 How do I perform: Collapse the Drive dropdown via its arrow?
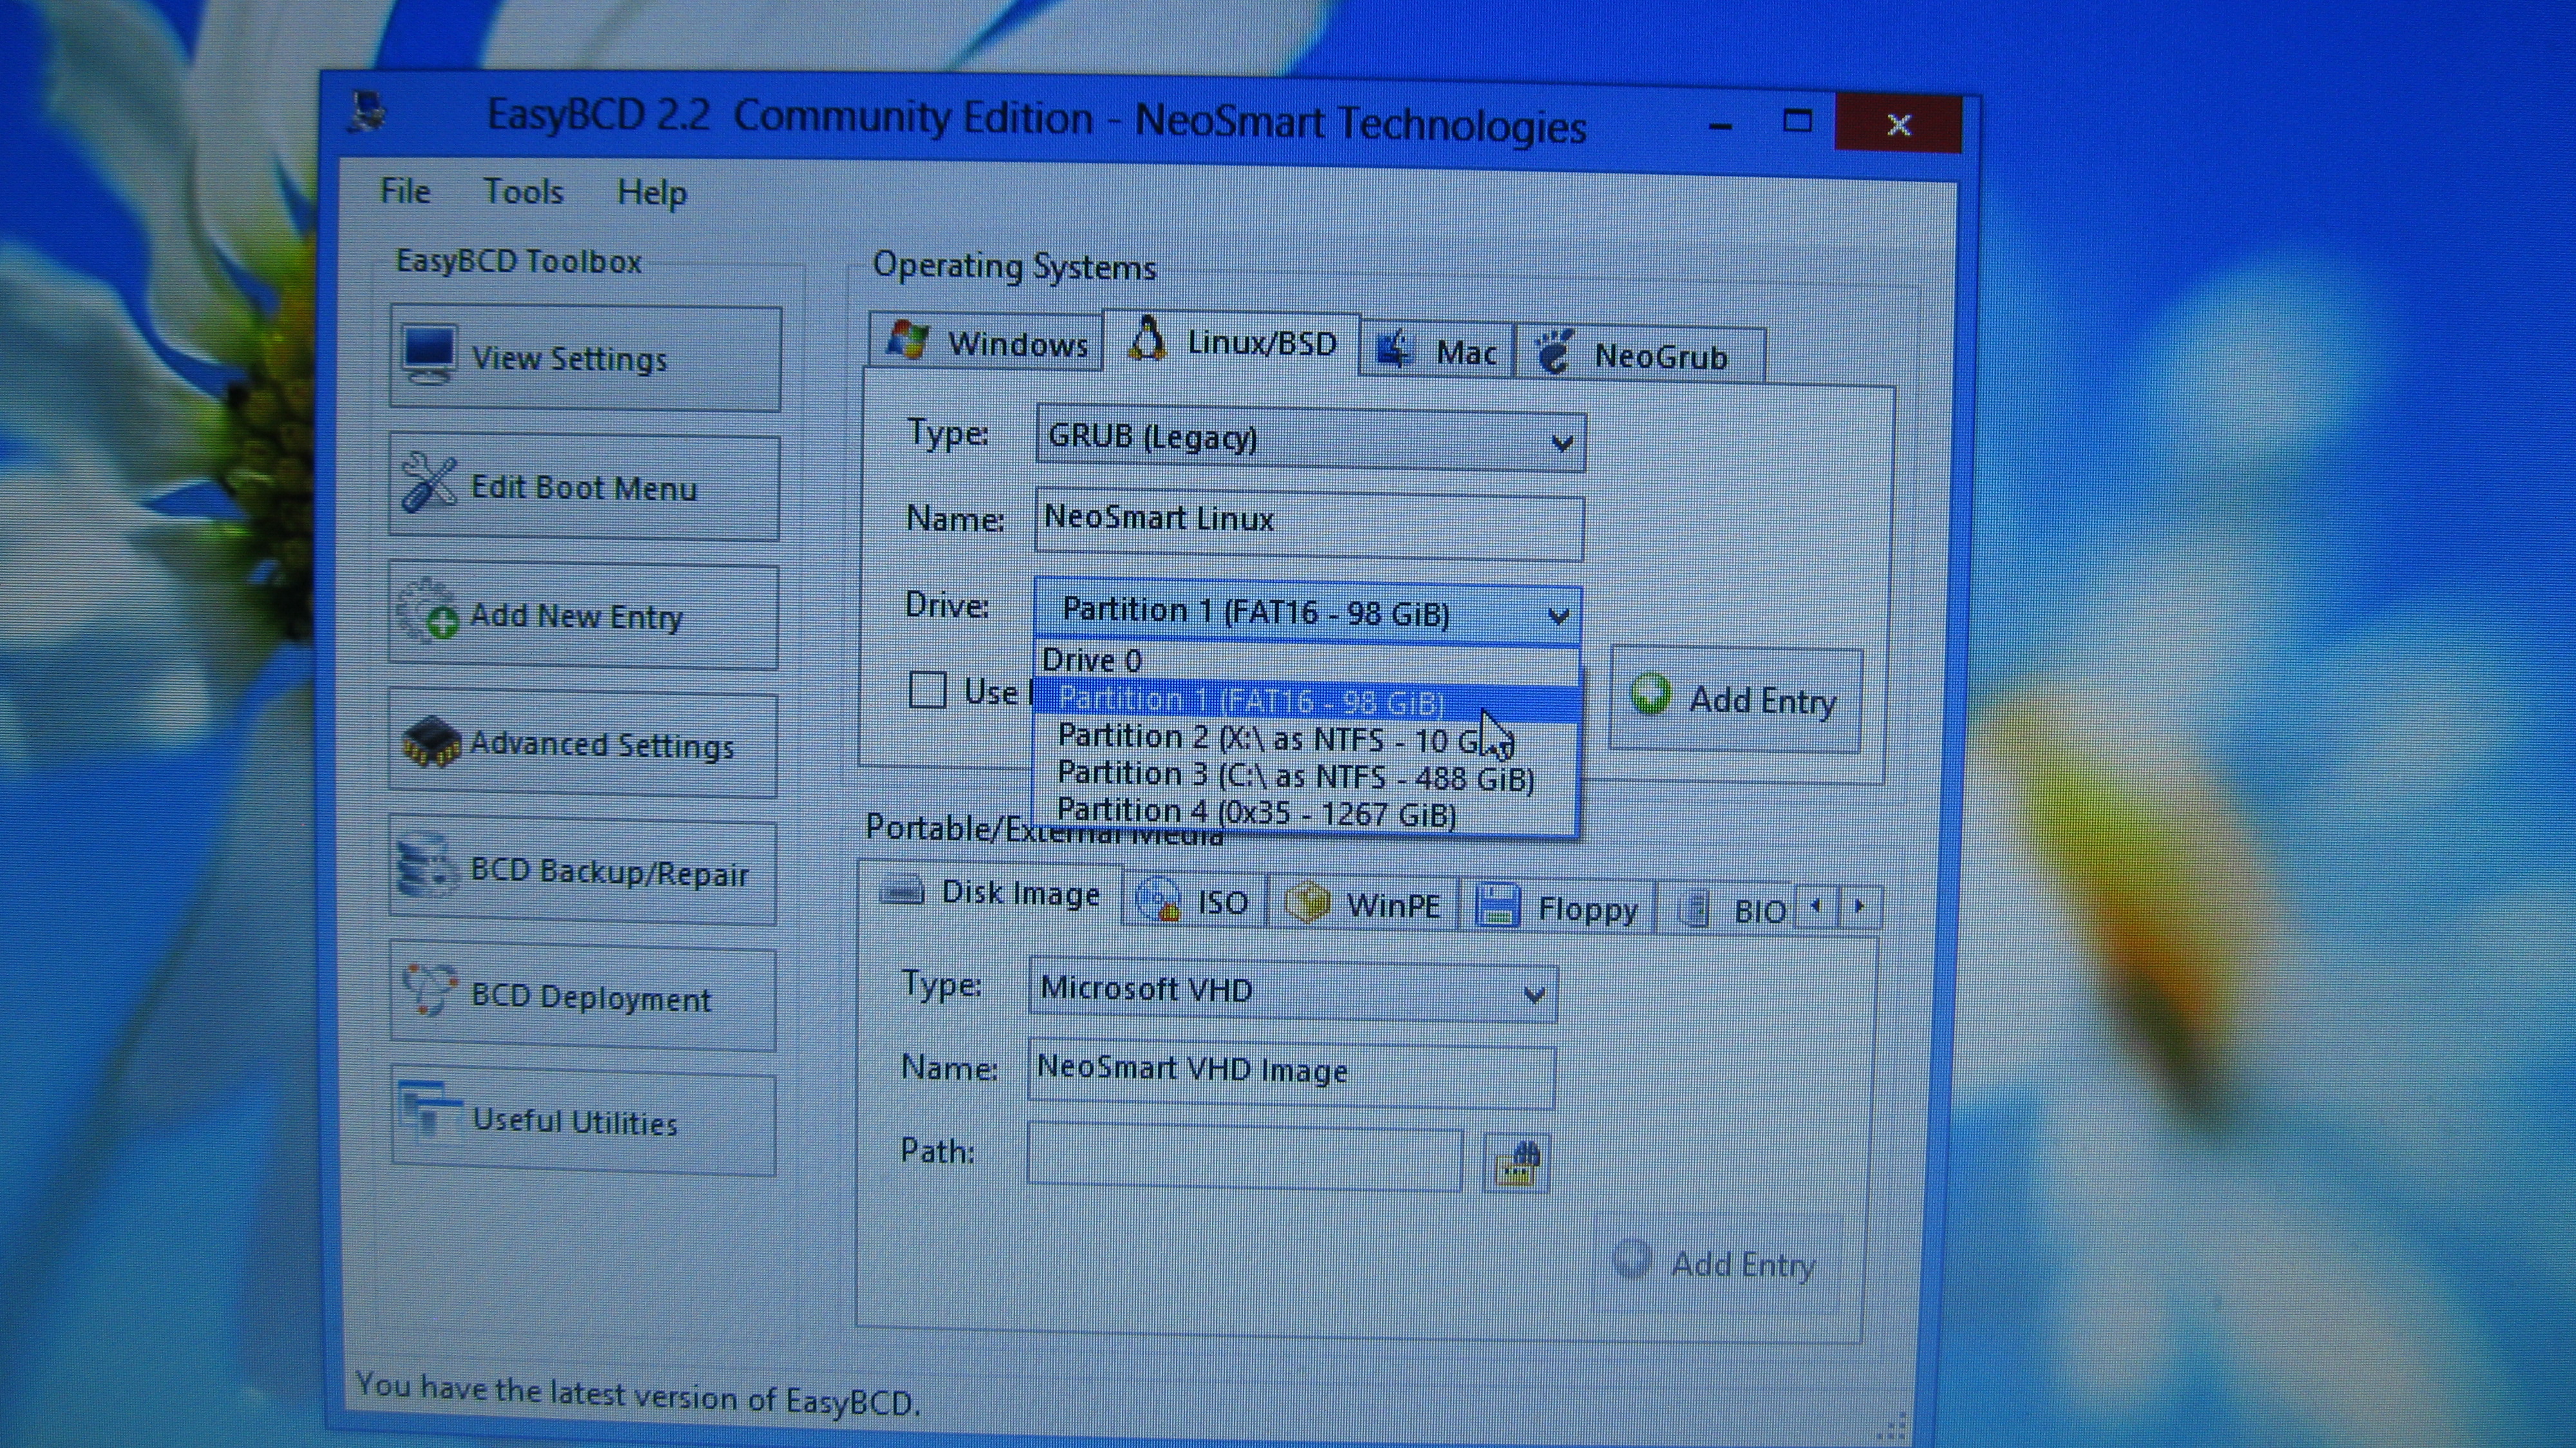click(x=1558, y=616)
